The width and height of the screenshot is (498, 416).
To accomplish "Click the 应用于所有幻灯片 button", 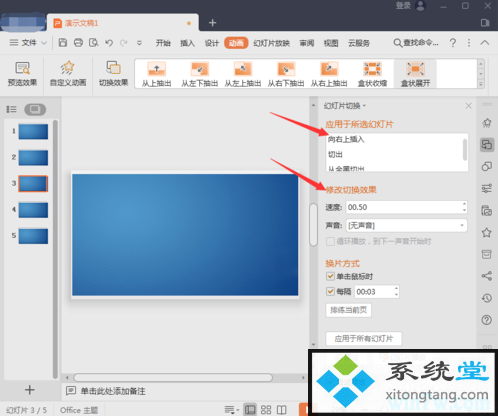I will (x=364, y=339).
